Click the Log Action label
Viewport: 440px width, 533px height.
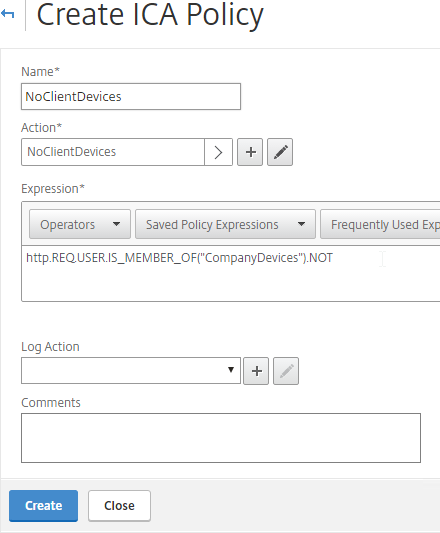tap(50, 347)
